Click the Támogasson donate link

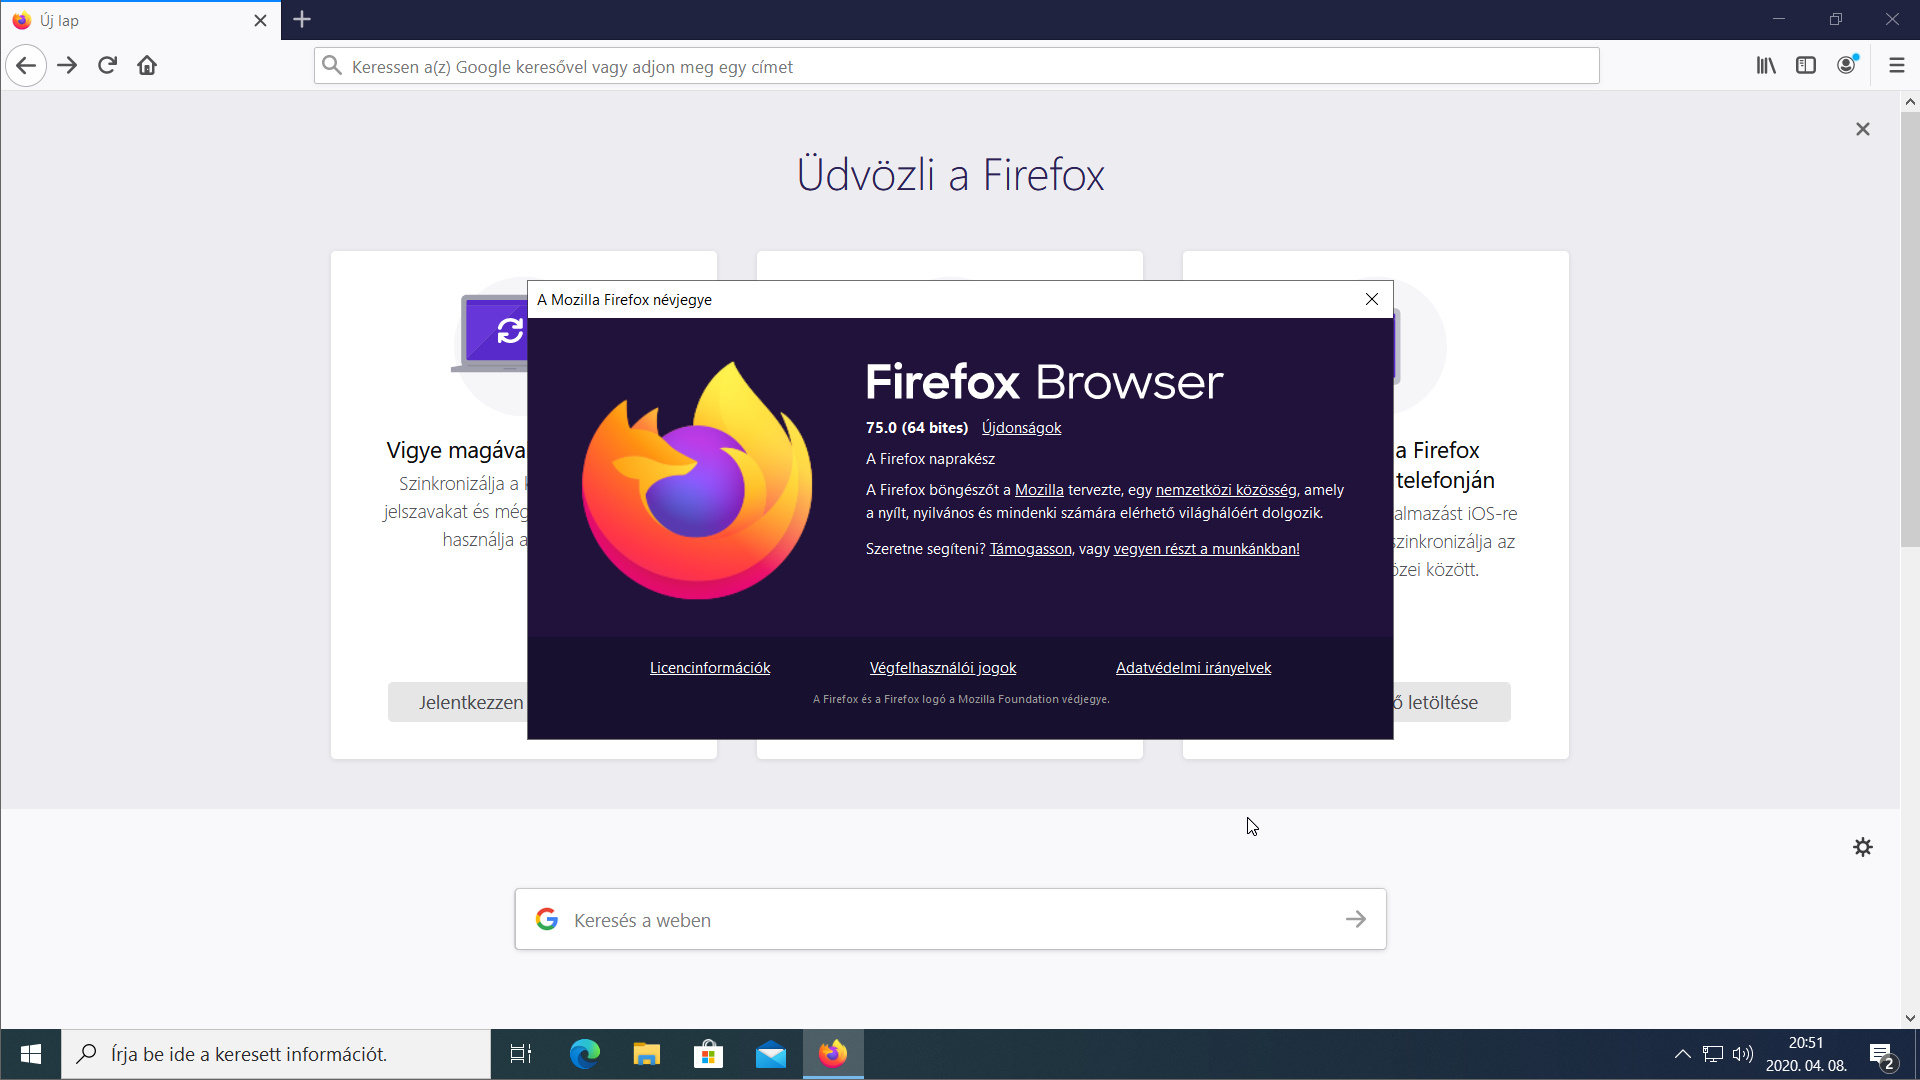point(1030,549)
